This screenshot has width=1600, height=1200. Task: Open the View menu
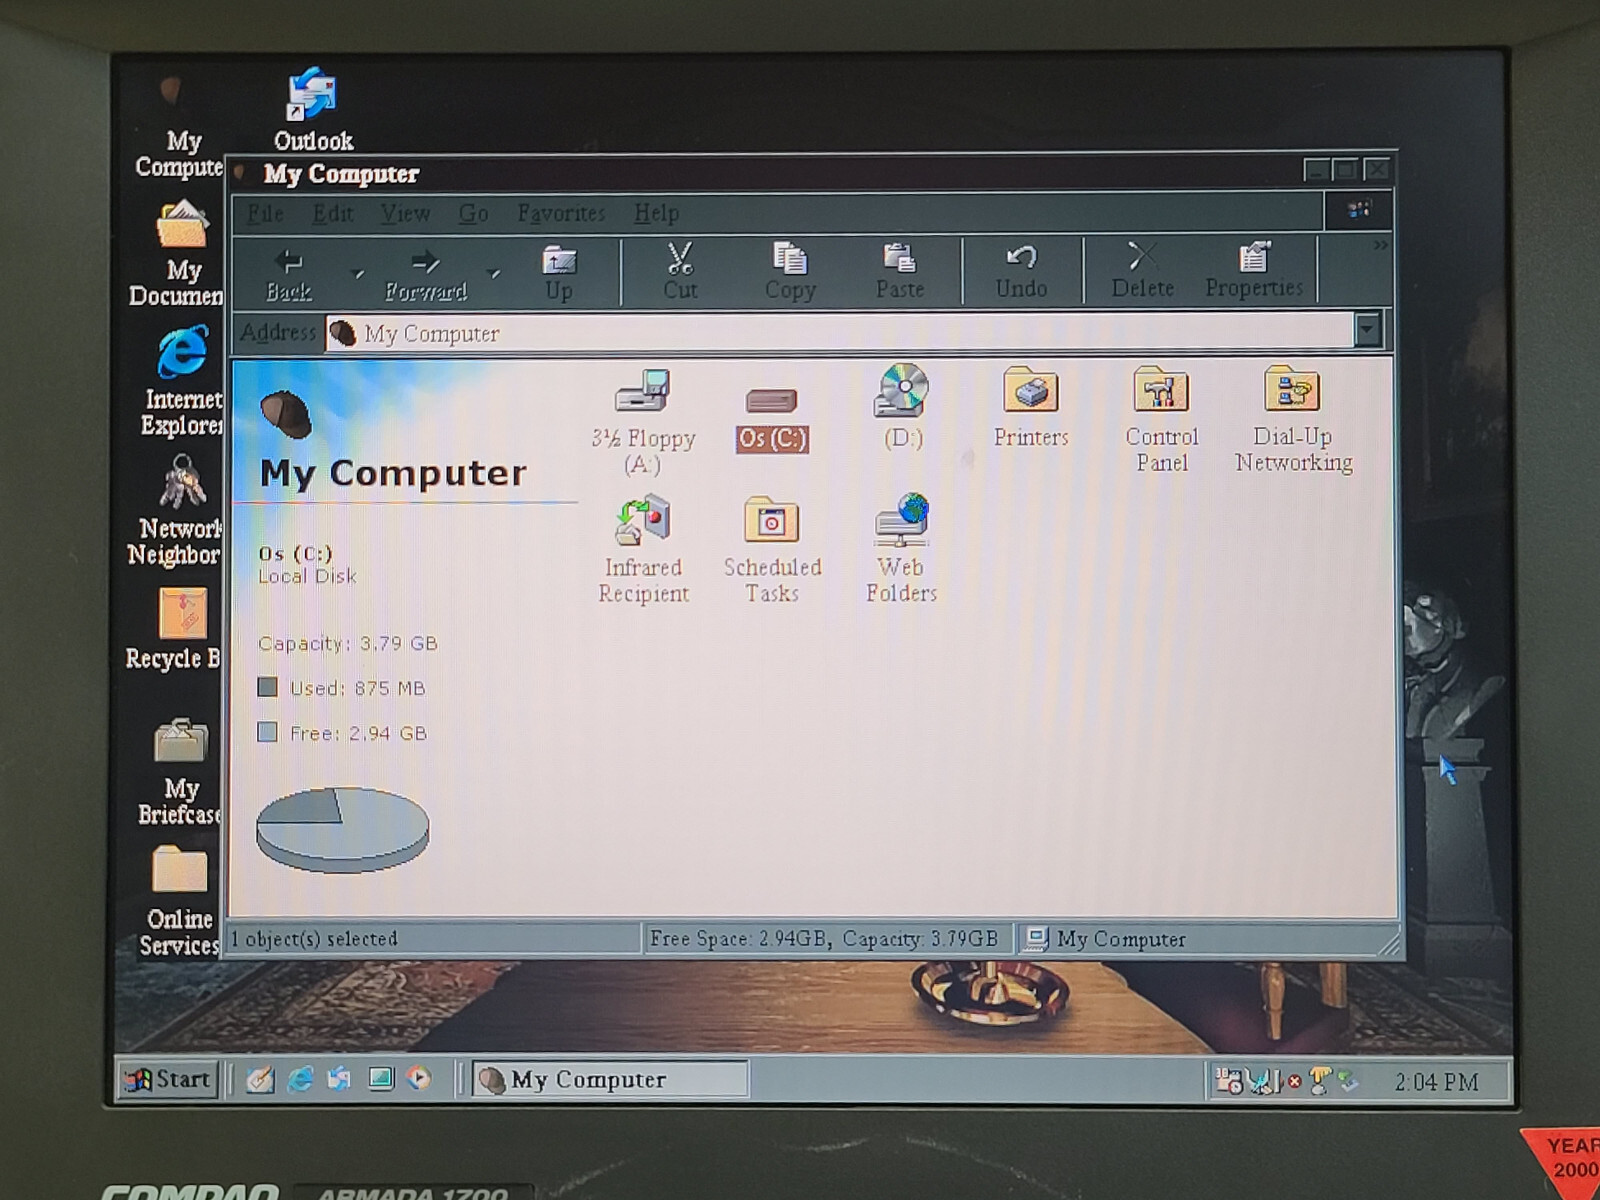[405, 213]
